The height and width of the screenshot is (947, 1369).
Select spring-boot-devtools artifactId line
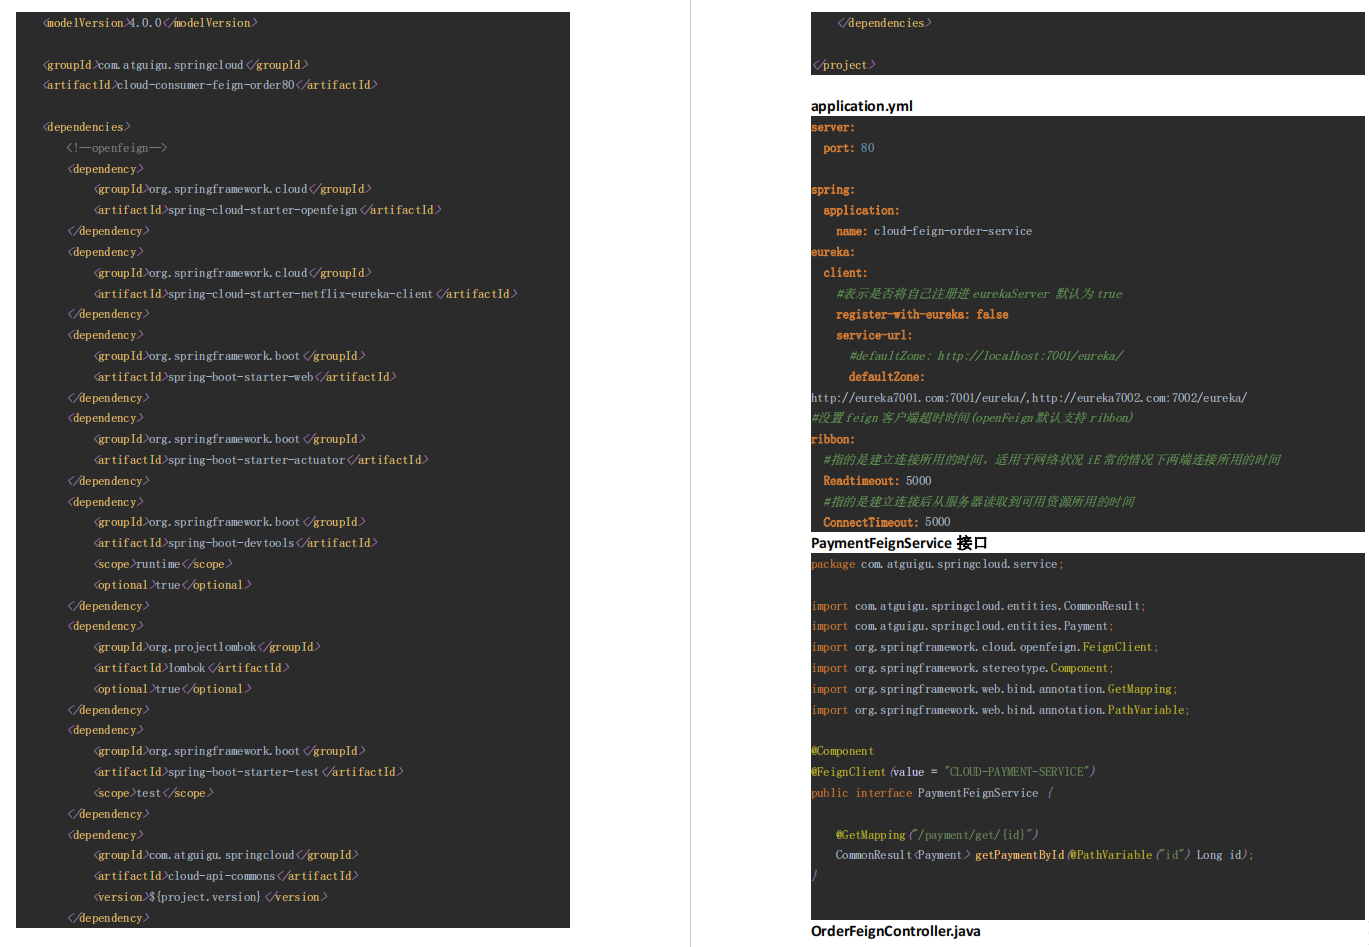[236, 543]
